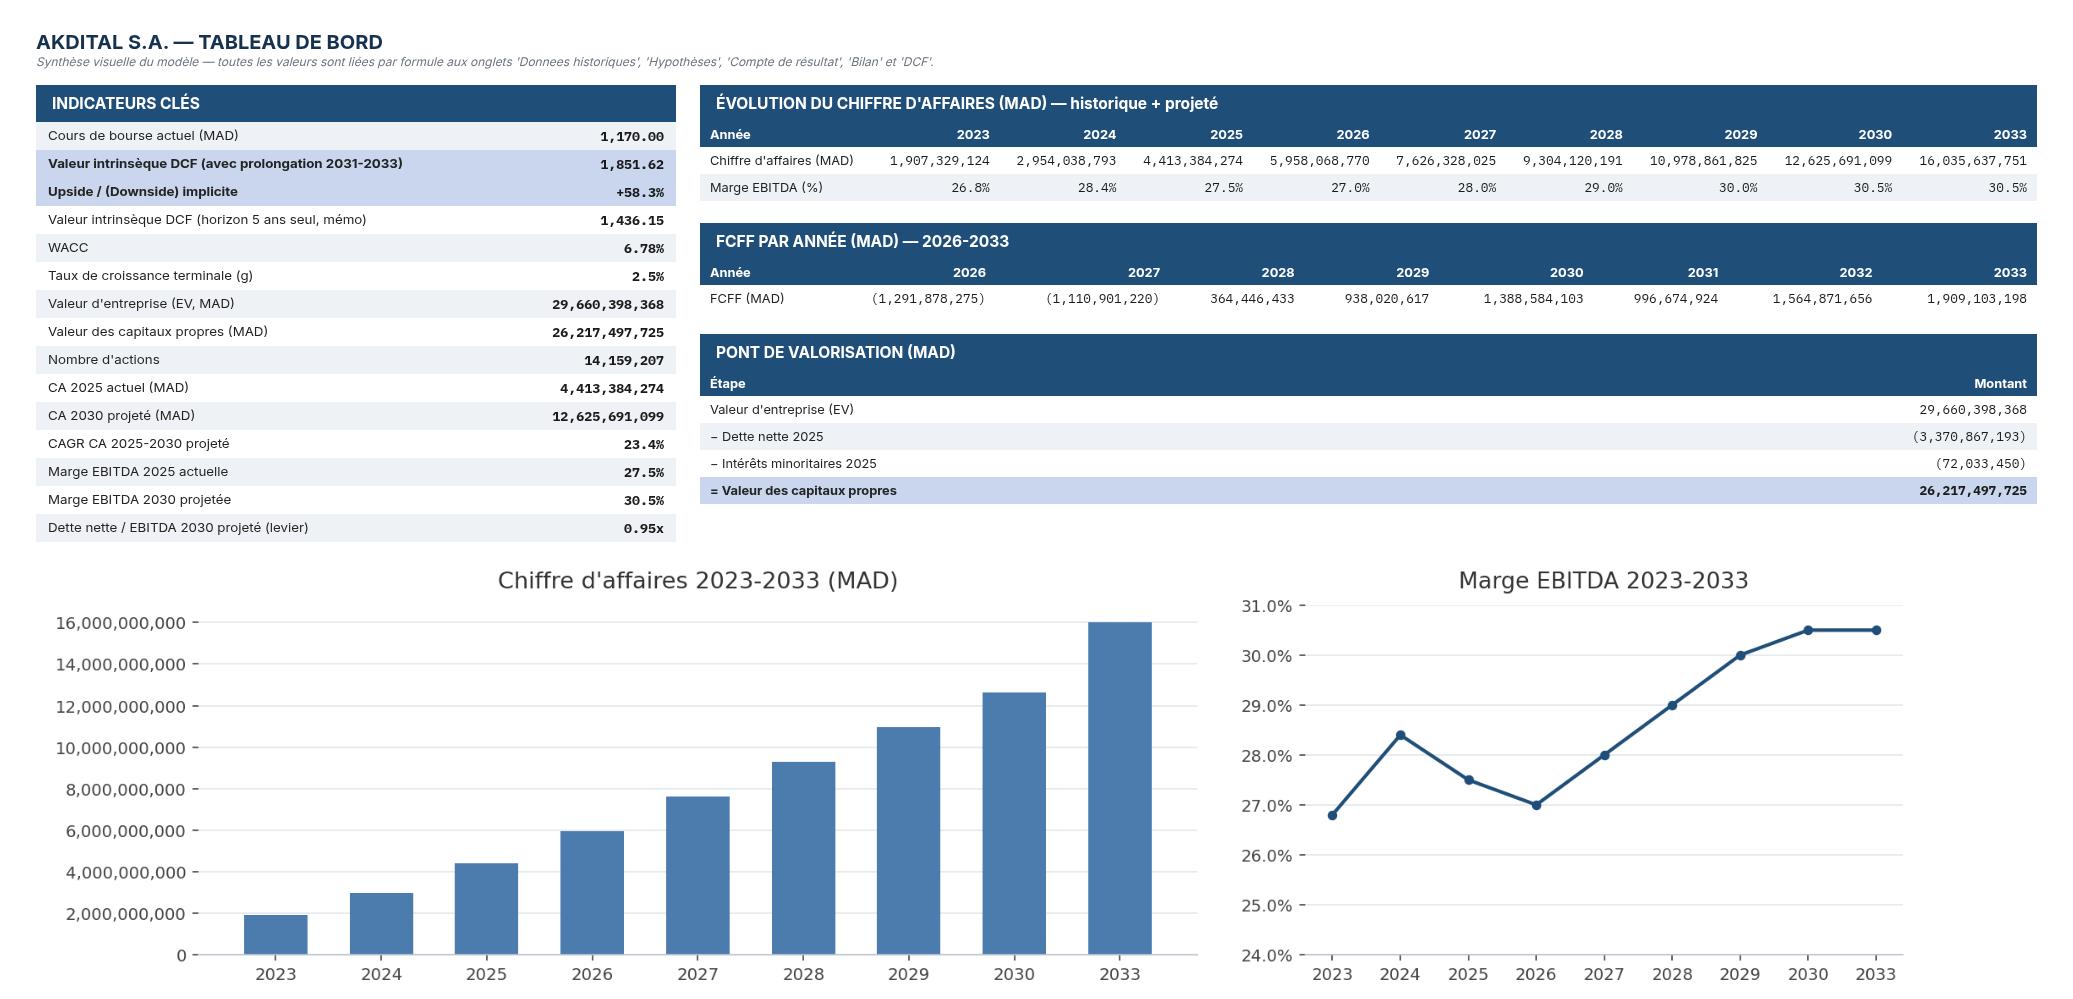Click the Intérêts minoritaires 2025 amount (72,033,450)
This screenshot has height=999, width=2073.
(1980, 464)
